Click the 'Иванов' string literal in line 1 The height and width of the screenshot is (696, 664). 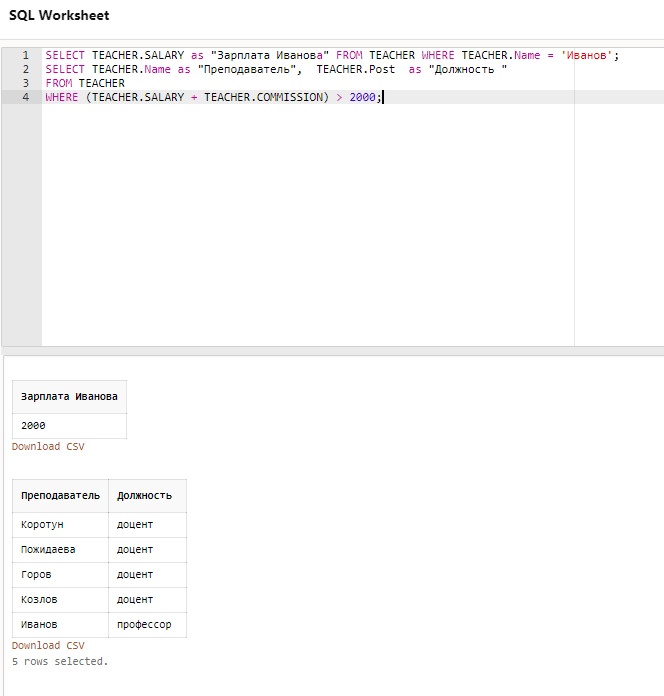click(587, 55)
